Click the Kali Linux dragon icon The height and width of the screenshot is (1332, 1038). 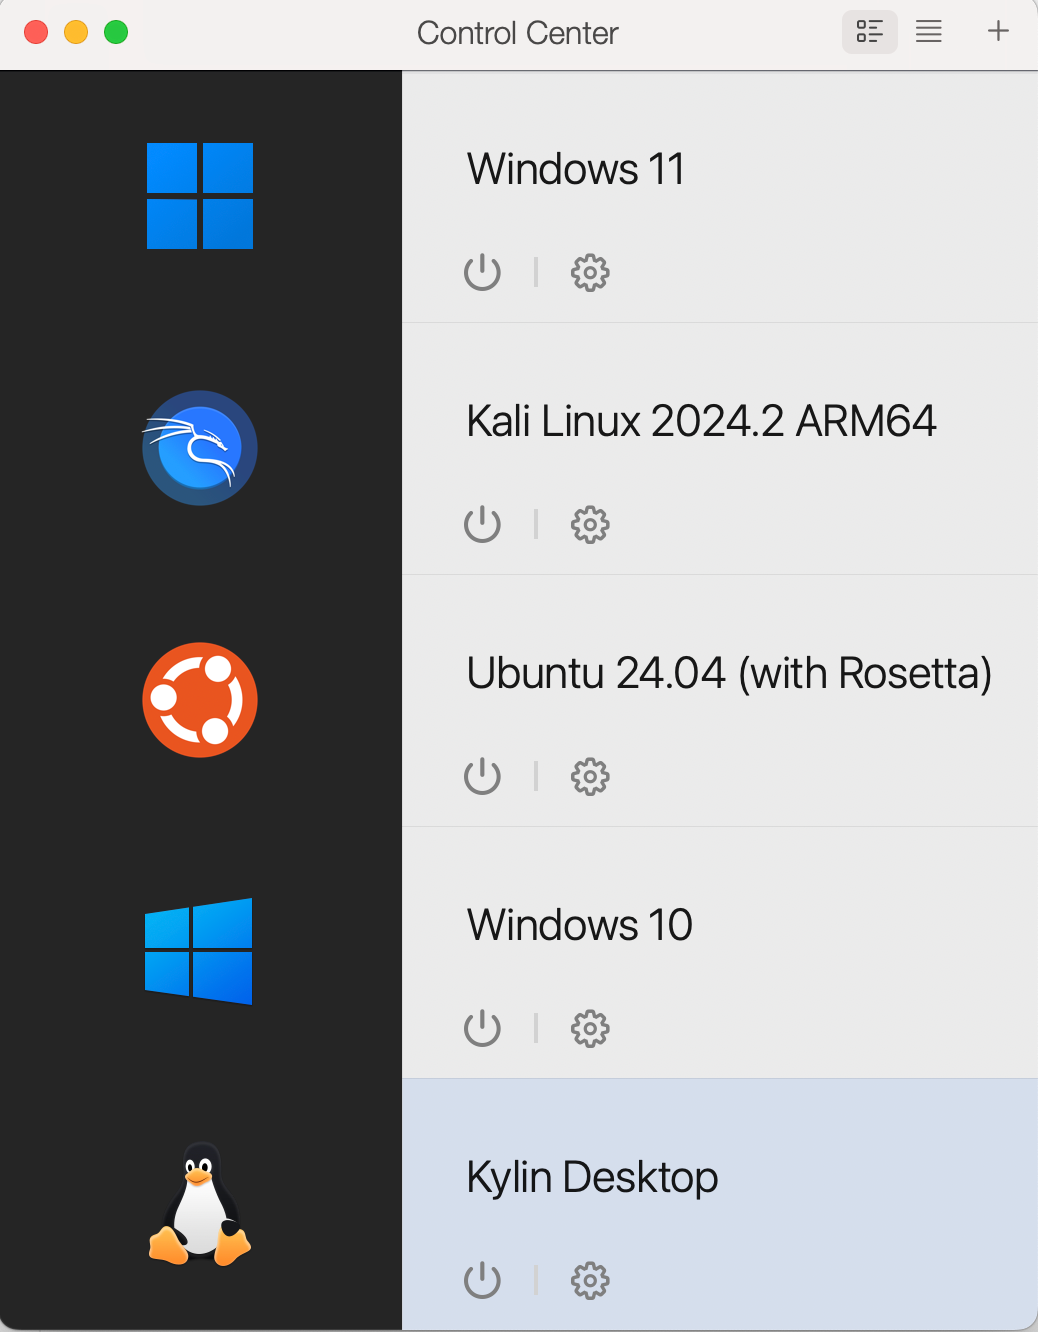point(200,448)
